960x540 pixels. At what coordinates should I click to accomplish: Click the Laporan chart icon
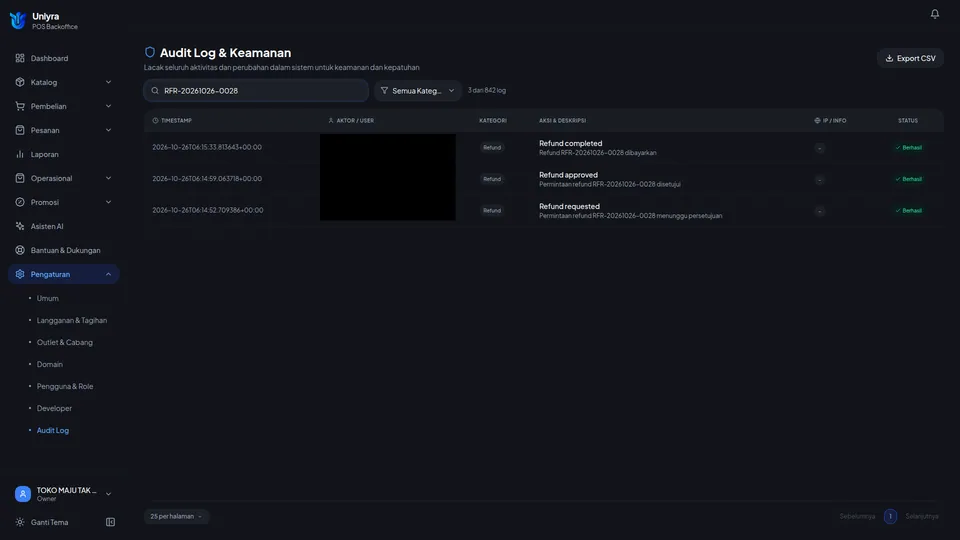tap(20, 154)
